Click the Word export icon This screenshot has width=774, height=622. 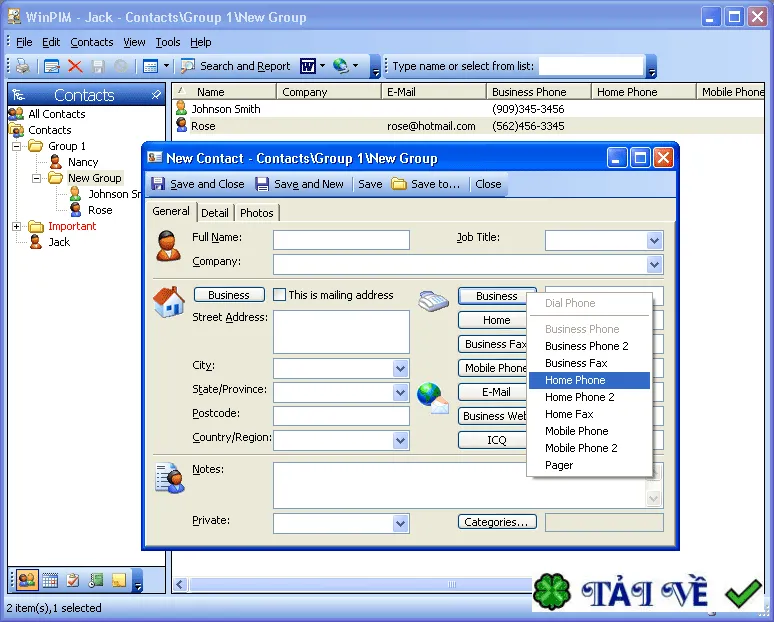308,66
